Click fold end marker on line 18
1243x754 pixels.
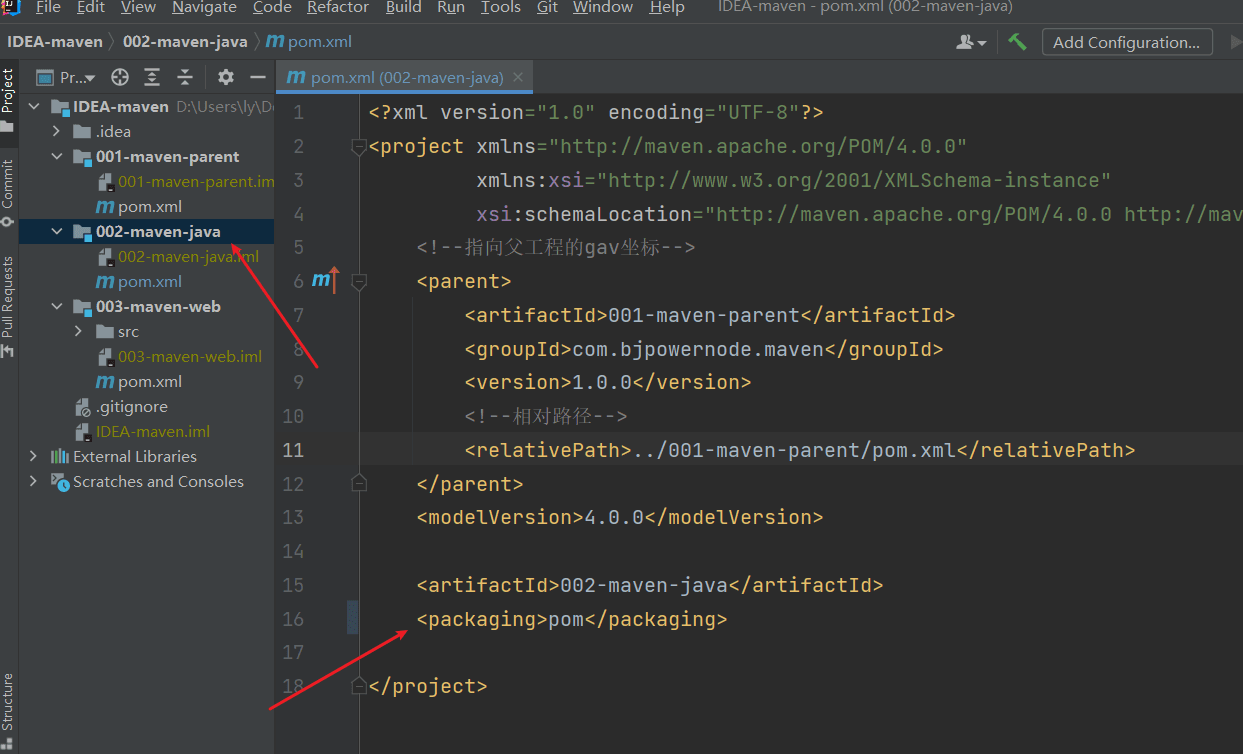[358, 685]
